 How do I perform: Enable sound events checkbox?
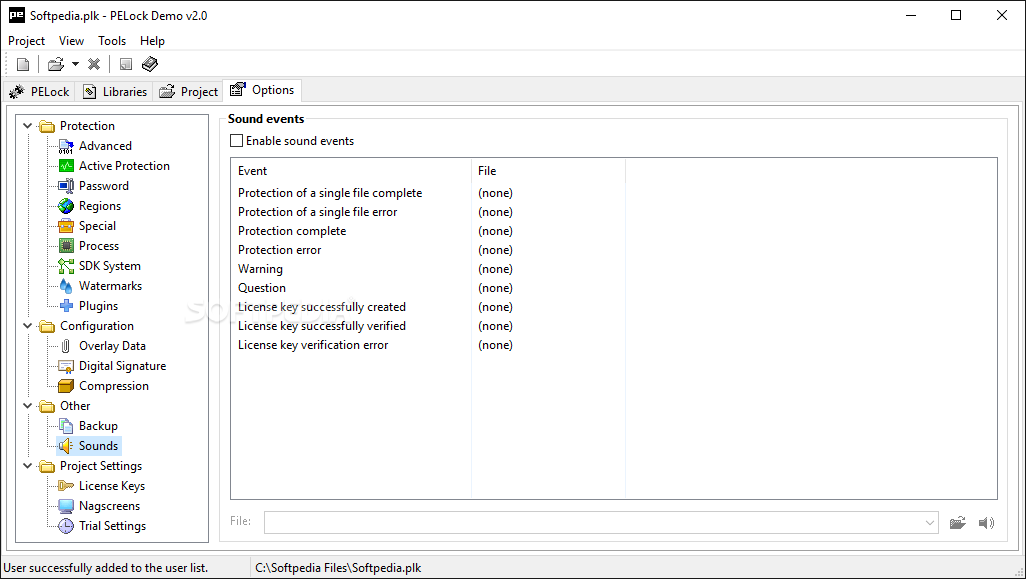pos(236,141)
